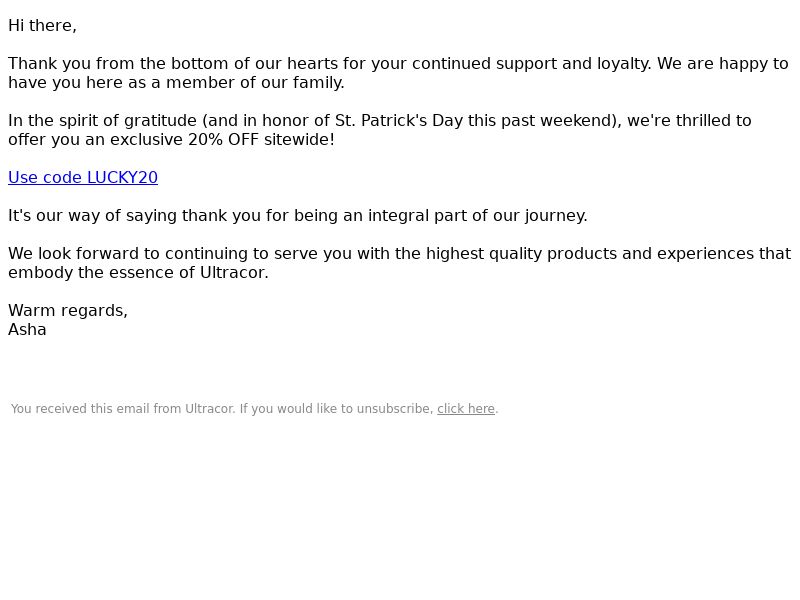The image size is (800, 600).
Task: Click the 'We look forward to continuing' line
Action: tap(399, 254)
